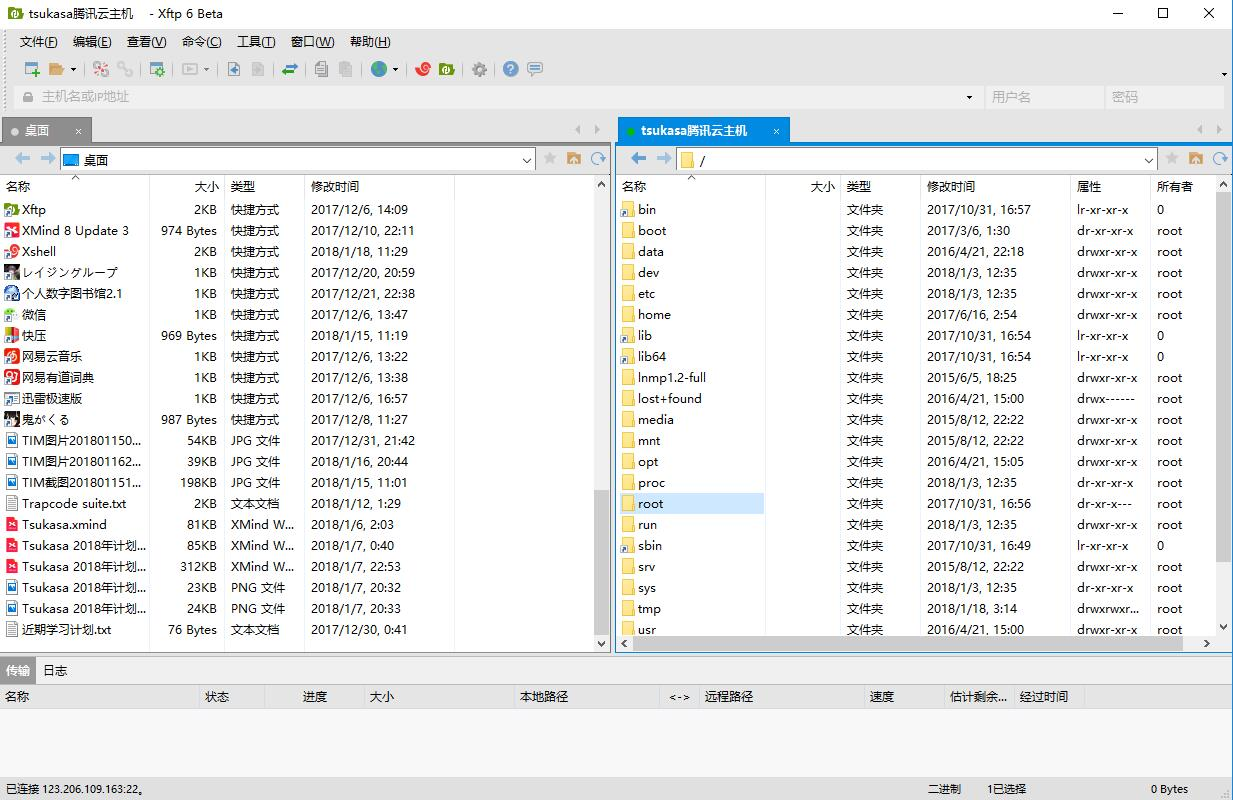The width and height of the screenshot is (1233, 800).
Task: Open the dropdown arrow beside open folder icon
Action: coord(73,70)
